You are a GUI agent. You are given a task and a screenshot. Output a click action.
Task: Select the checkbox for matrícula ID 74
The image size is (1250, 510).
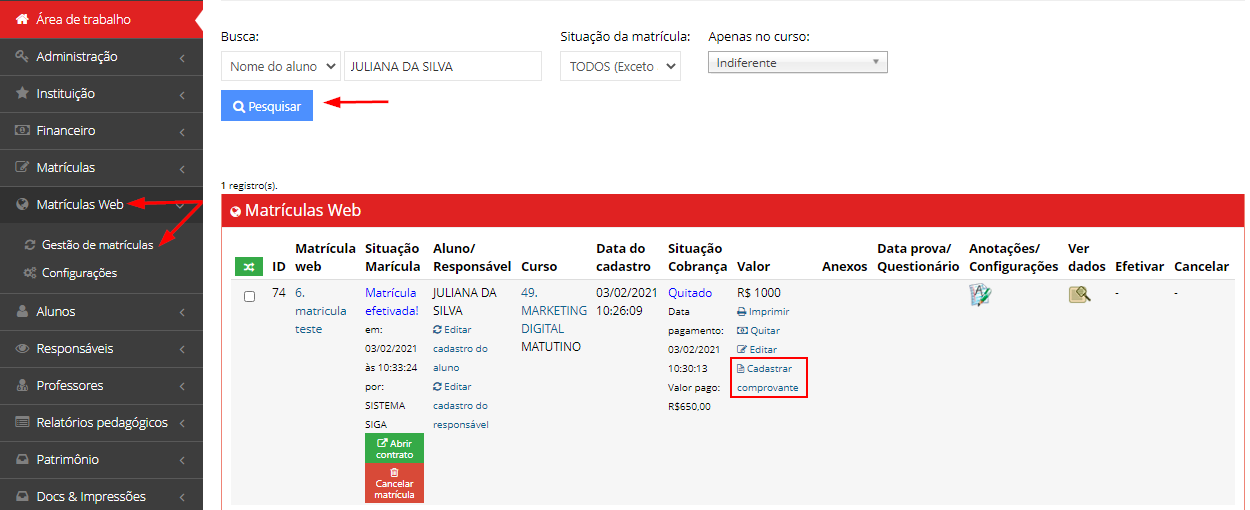(x=250, y=296)
